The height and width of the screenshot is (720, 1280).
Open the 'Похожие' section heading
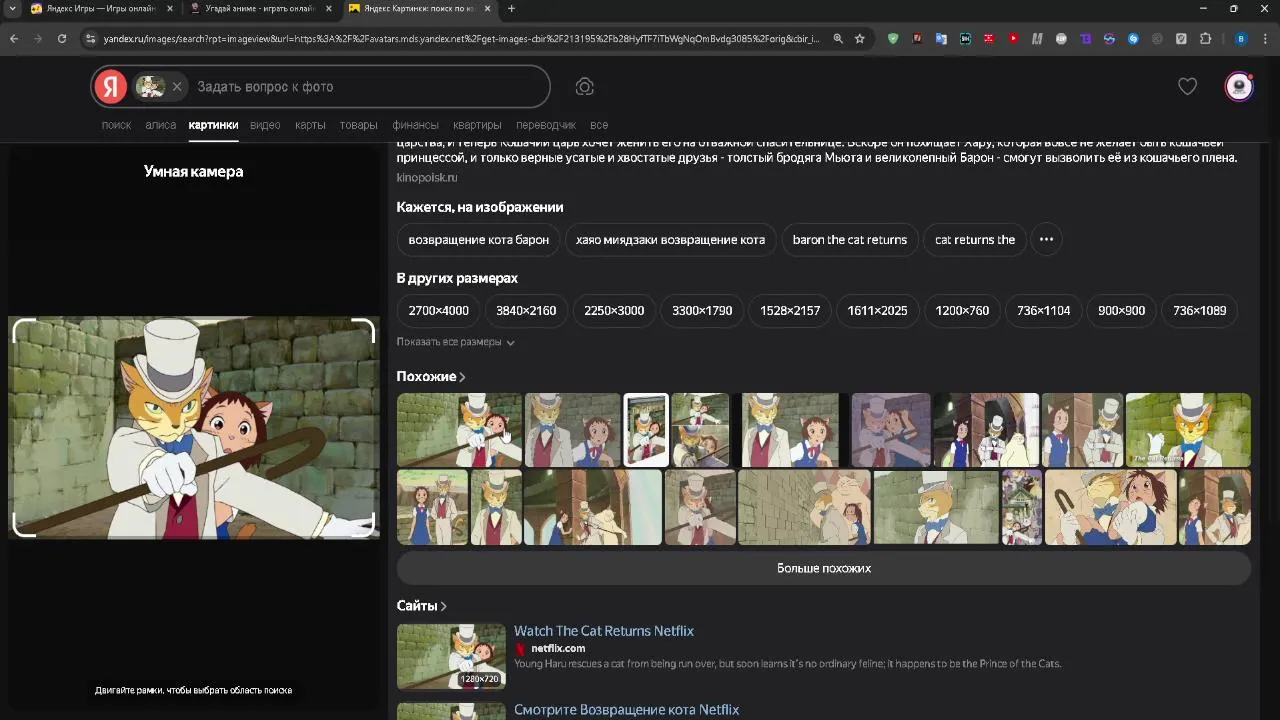pos(431,377)
